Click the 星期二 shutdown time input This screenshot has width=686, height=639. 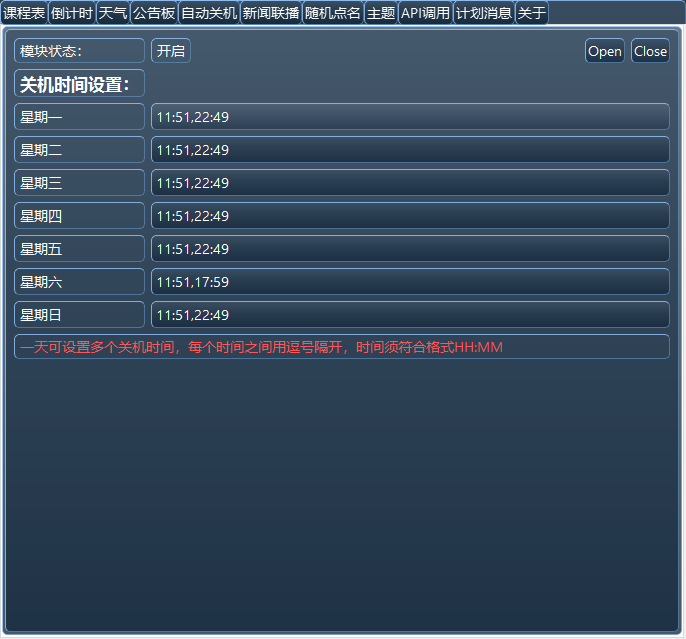pyautogui.click(x=410, y=150)
